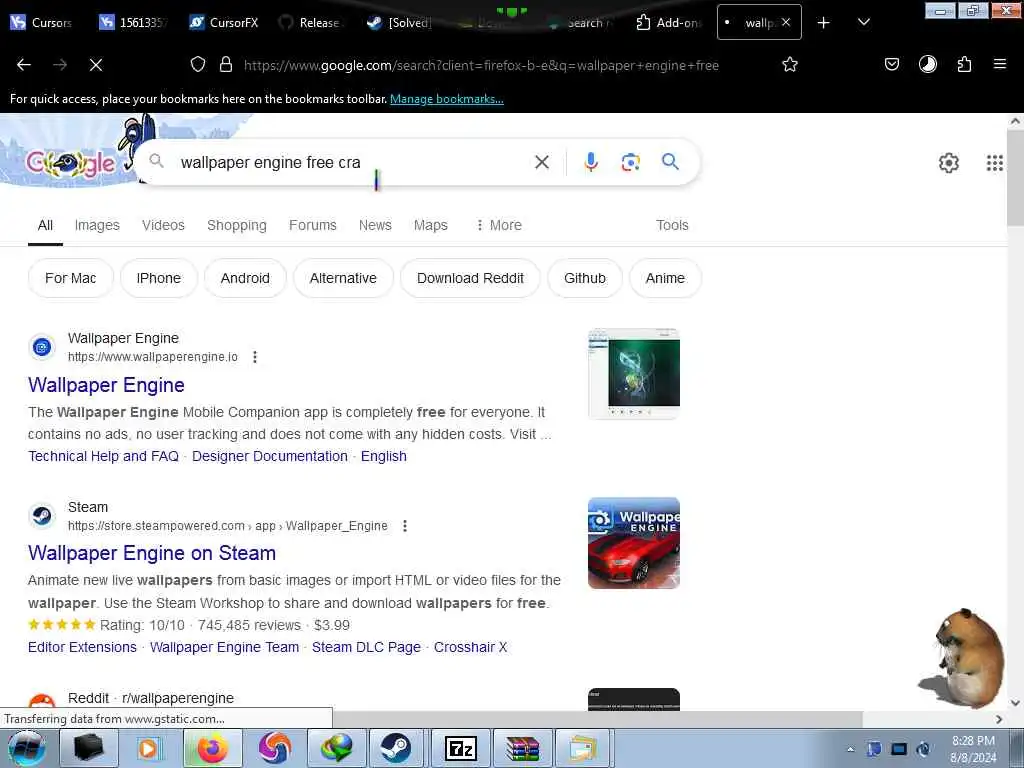Viewport: 1024px width, 768px height.
Task: Open Technical Help and FAQ sitelink
Action: click(x=103, y=456)
